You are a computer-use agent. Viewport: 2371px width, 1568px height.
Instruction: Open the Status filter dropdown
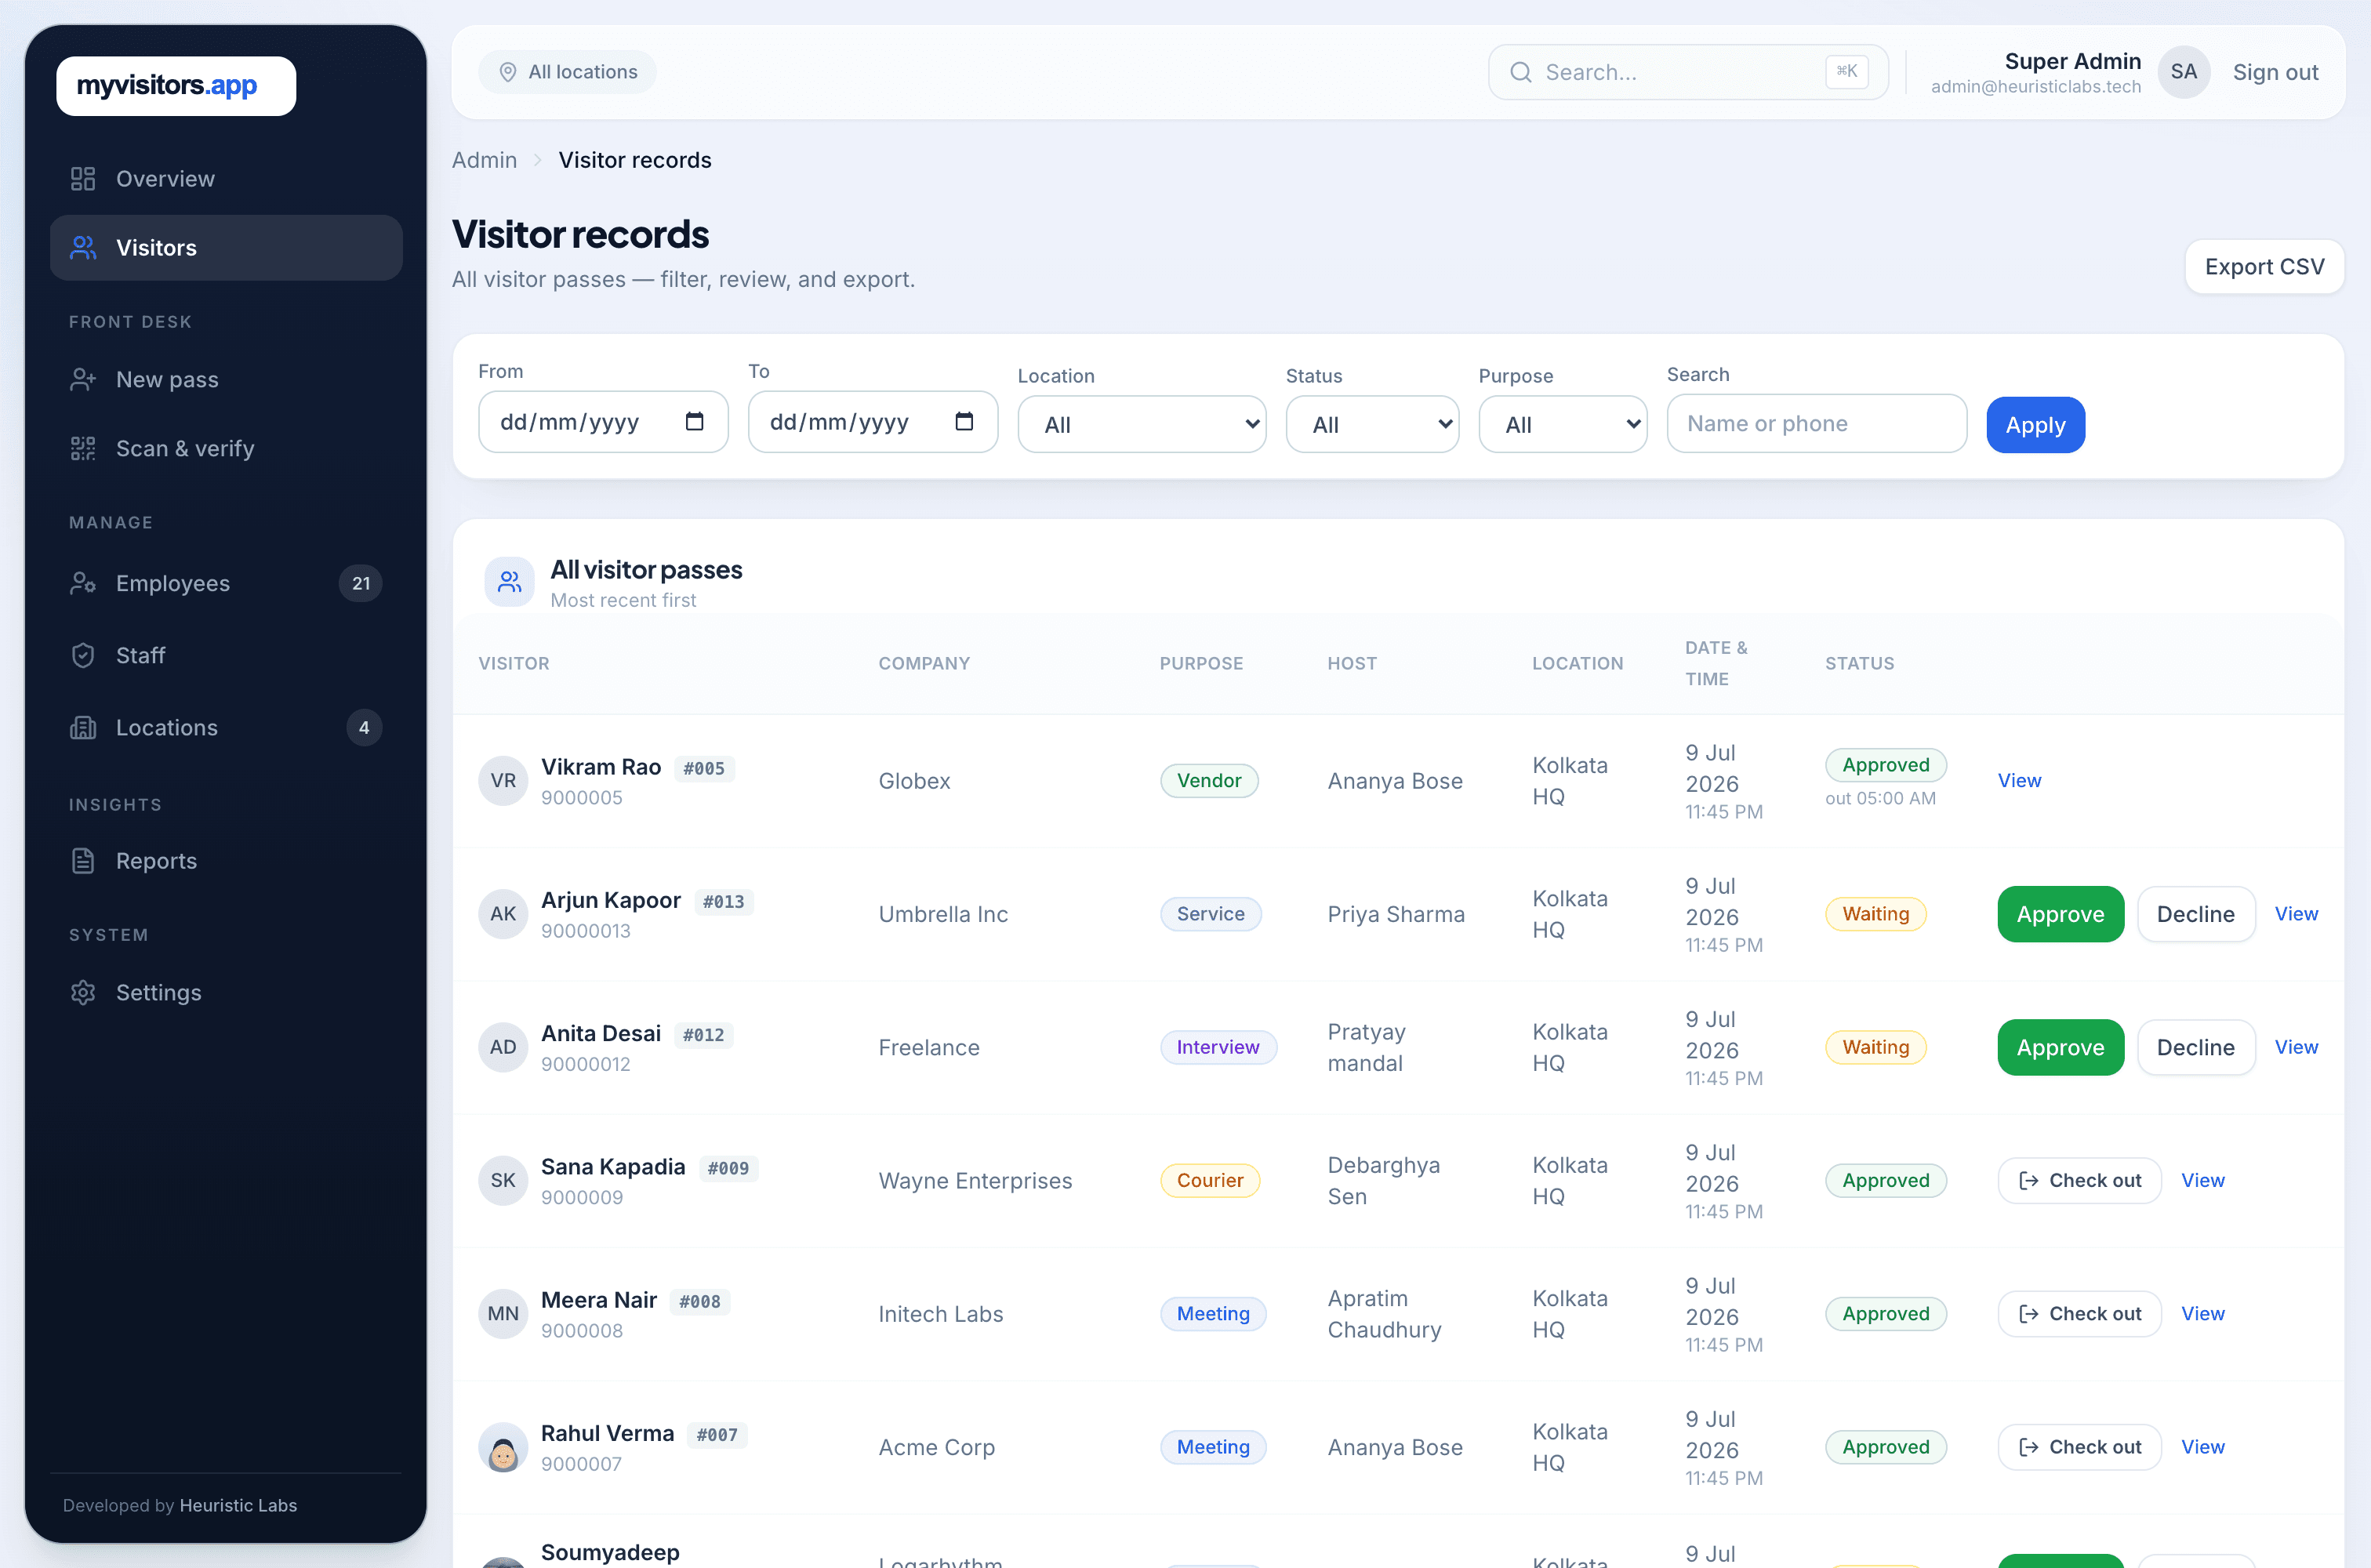tap(1372, 425)
